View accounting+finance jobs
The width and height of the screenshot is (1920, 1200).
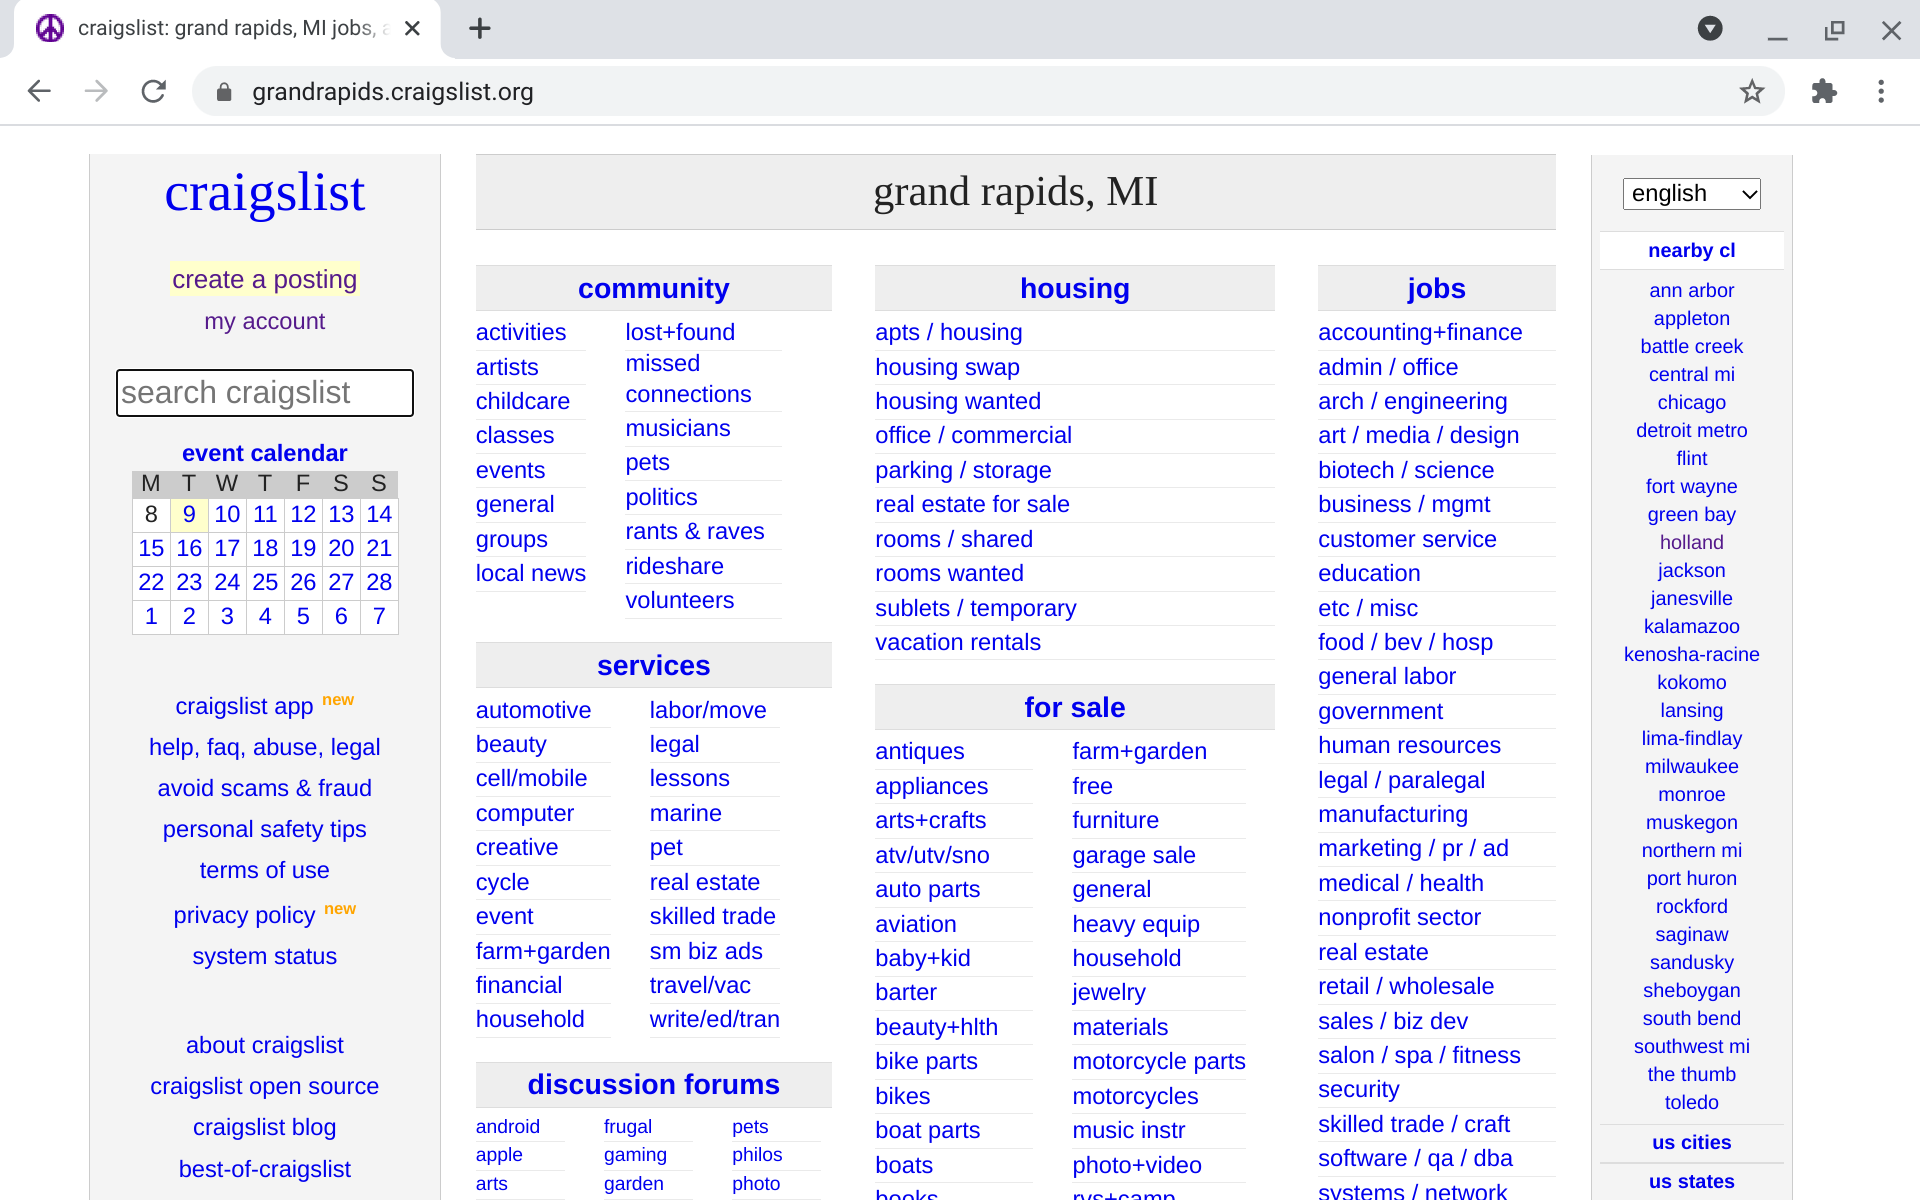pos(1420,332)
